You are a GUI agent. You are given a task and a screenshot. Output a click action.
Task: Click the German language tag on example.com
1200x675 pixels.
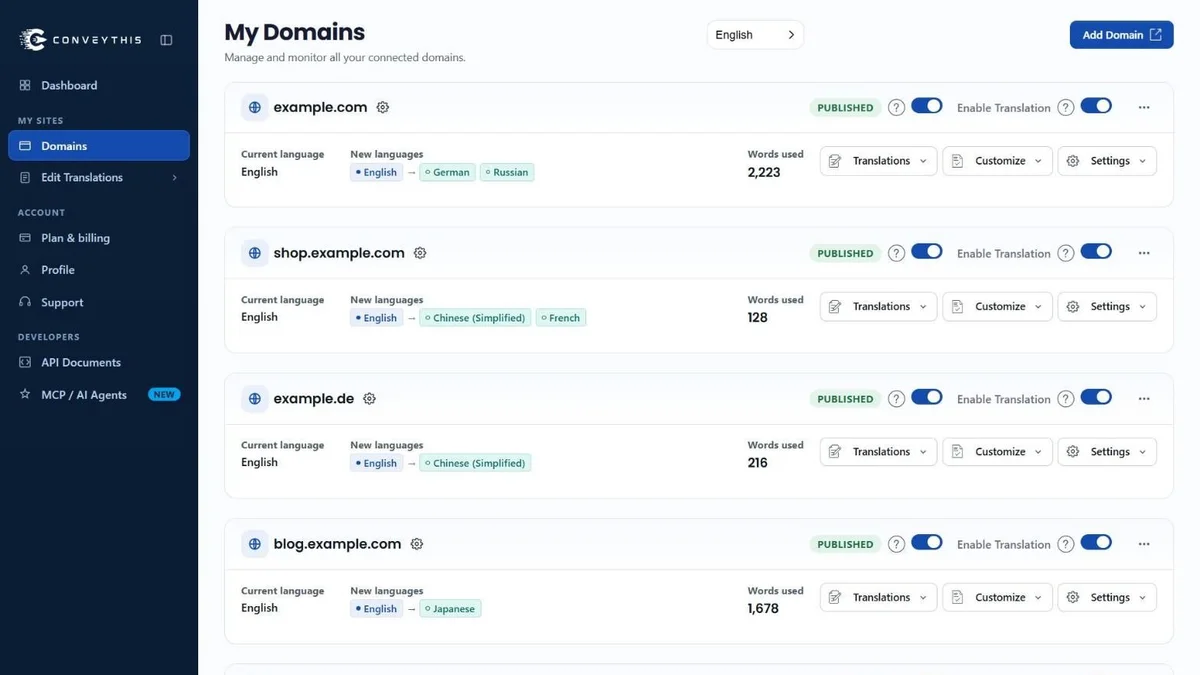point(446,172)
